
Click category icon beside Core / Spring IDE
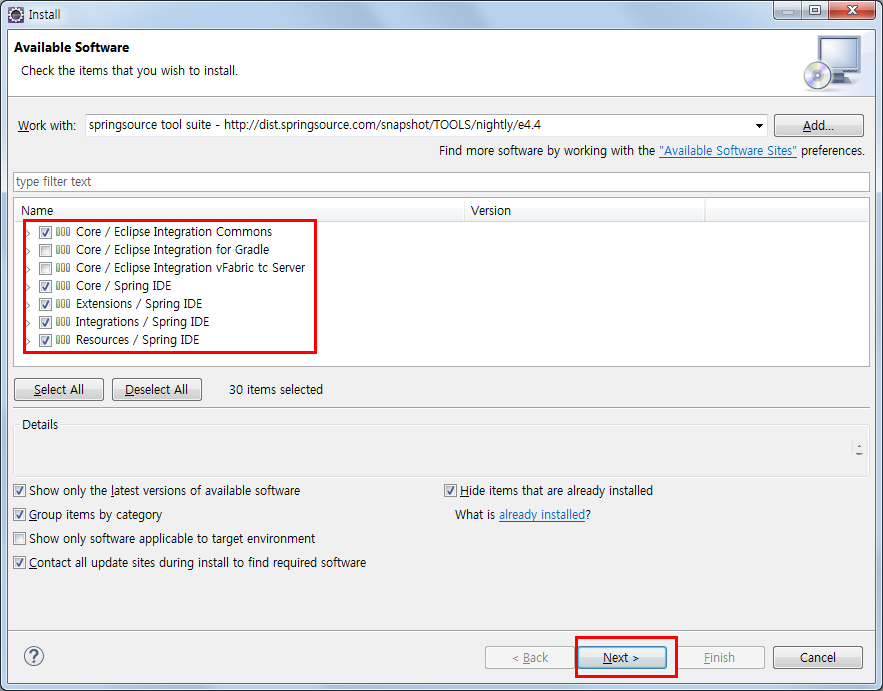point(63,286)
